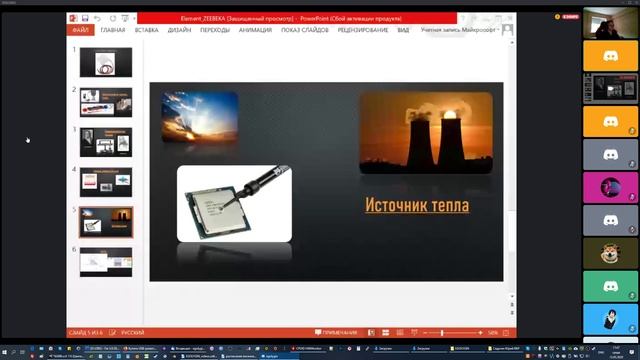Click the РУССКИЙ language indicator
This screenshot has height=360, width=640.
tap(133, 333)
